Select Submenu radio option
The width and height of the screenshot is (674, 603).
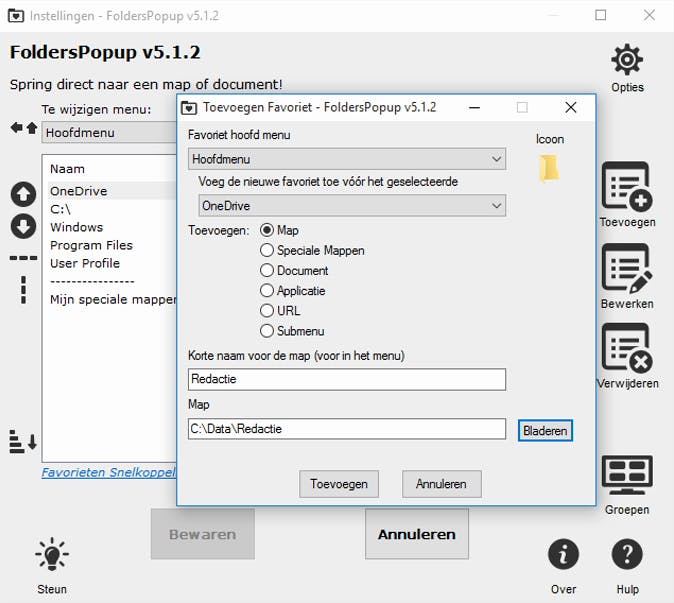pyautogui.click(x=292, y=331)
